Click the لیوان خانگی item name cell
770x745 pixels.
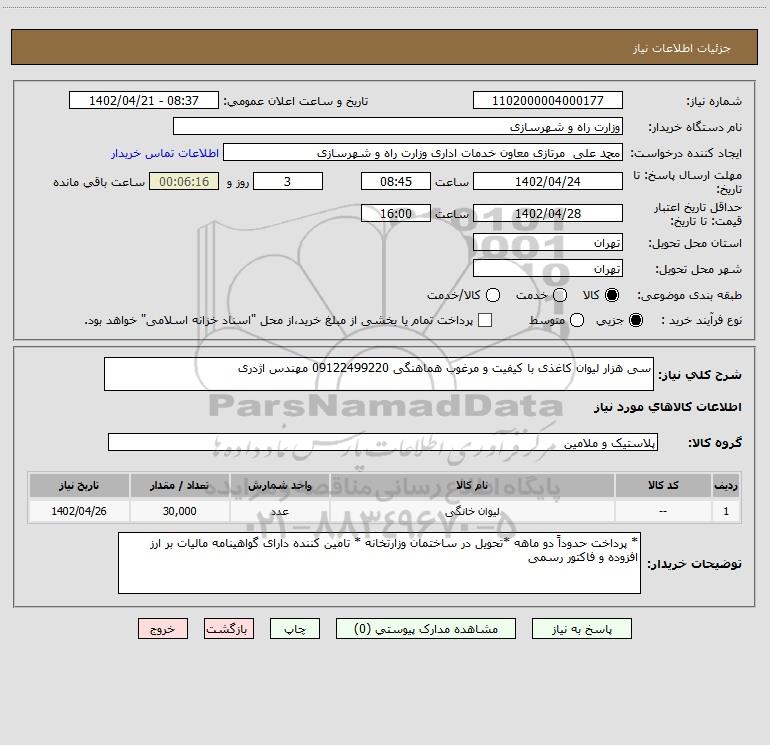472,511
